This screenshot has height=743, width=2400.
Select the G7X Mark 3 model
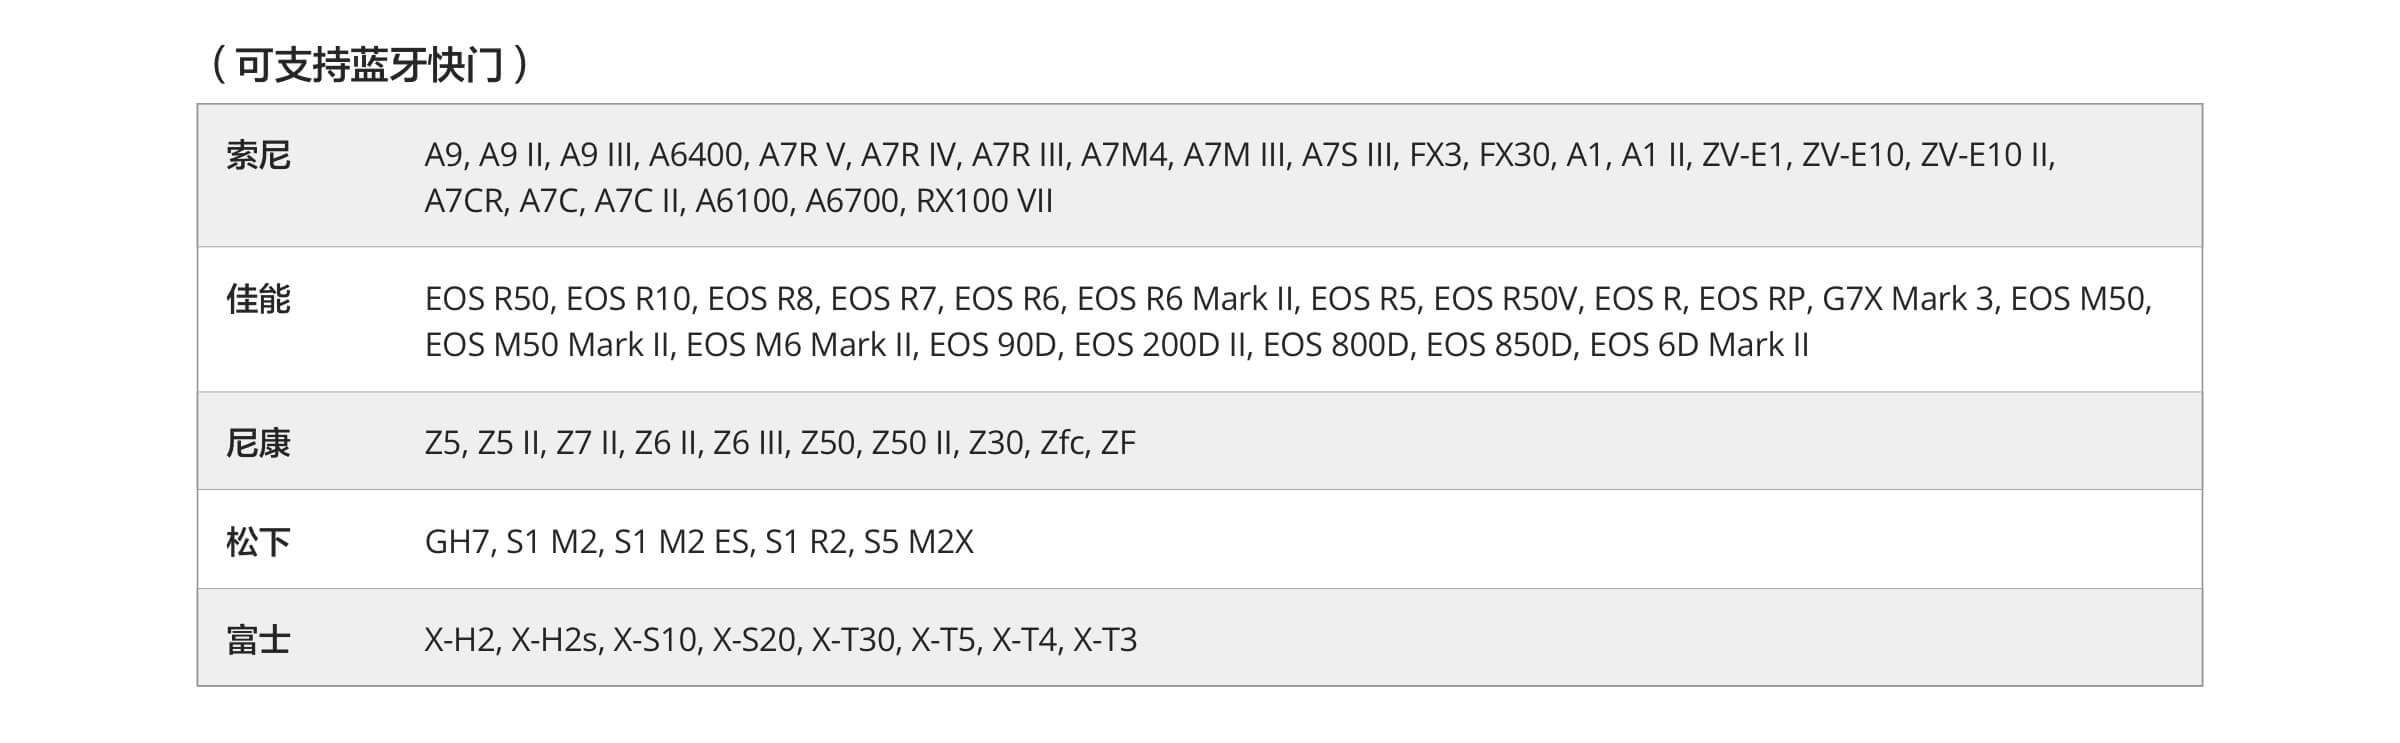point(1907,299)
